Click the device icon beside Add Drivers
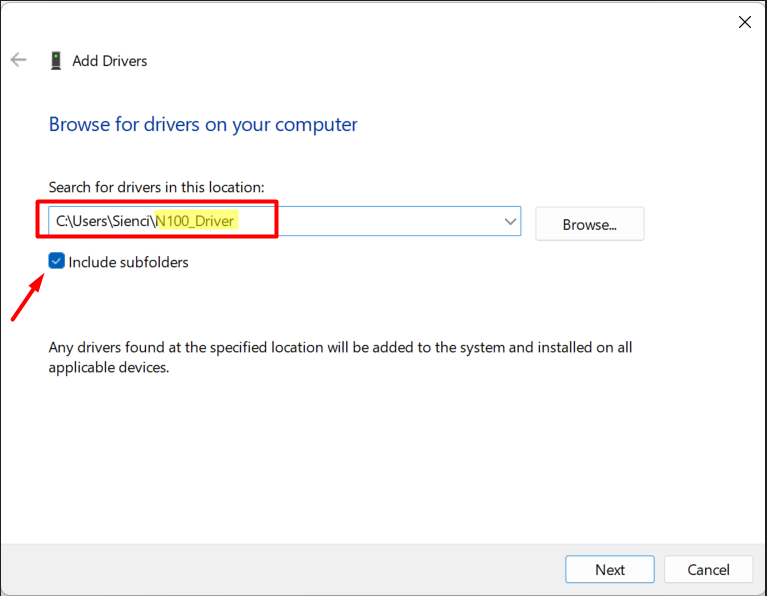Viewport: 767px width, 596px height. [56, 61]
